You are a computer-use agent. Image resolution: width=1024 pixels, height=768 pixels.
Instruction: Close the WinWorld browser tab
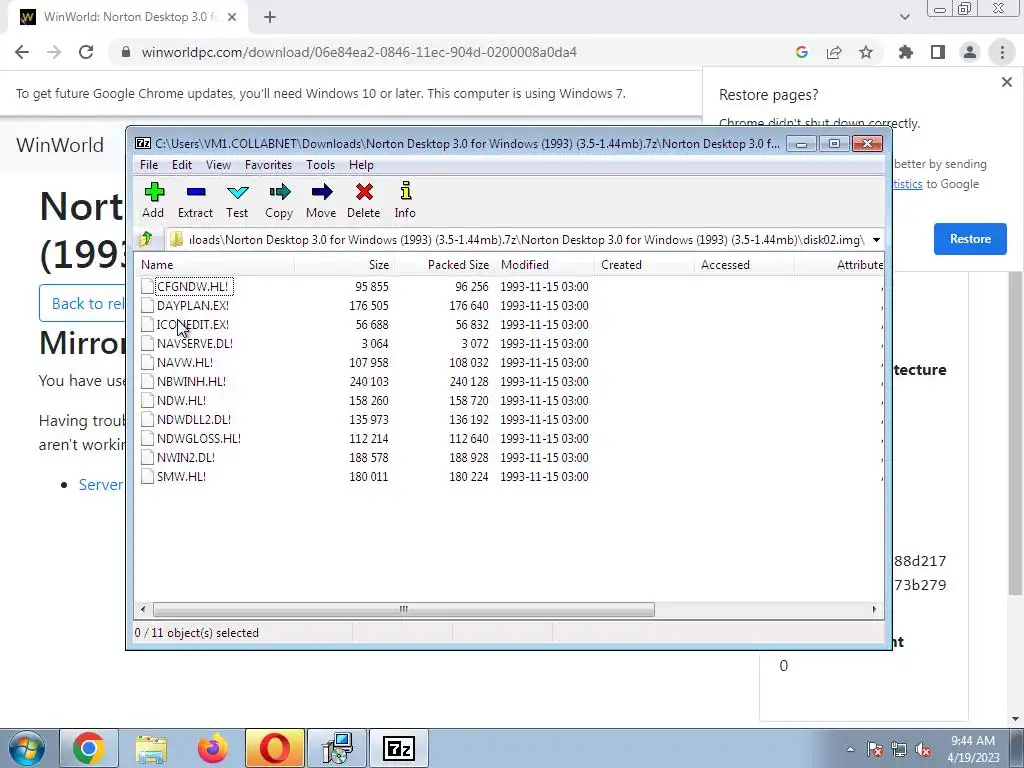click(232, 18)
